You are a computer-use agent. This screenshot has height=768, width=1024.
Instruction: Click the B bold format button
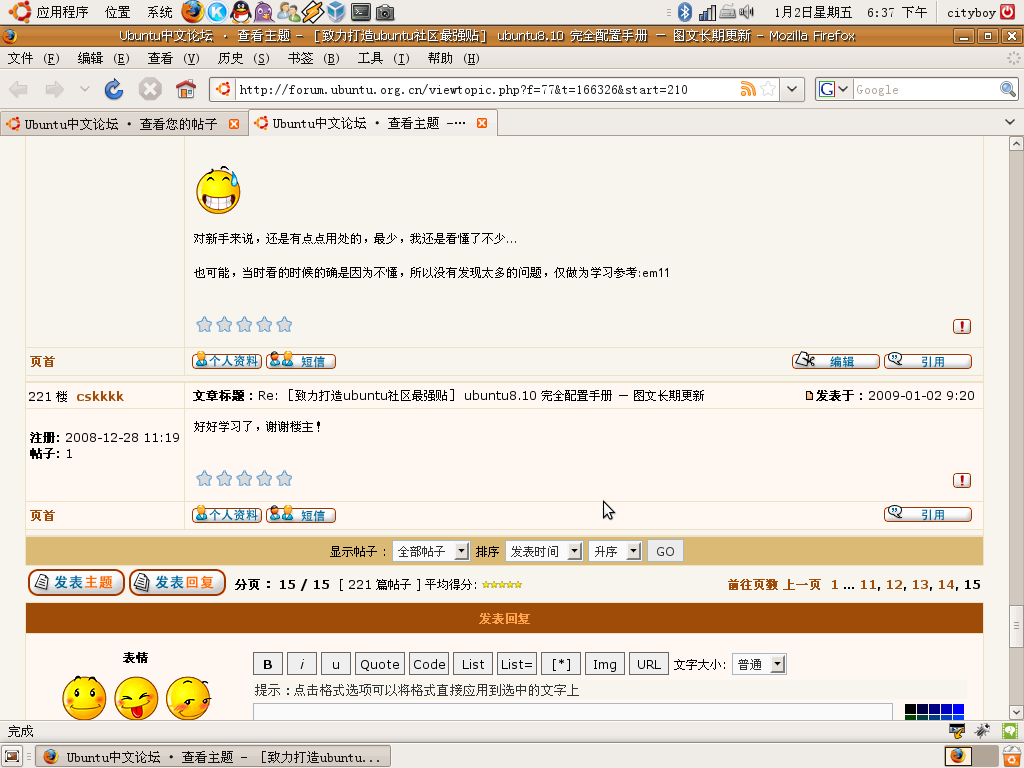point(268,664)
